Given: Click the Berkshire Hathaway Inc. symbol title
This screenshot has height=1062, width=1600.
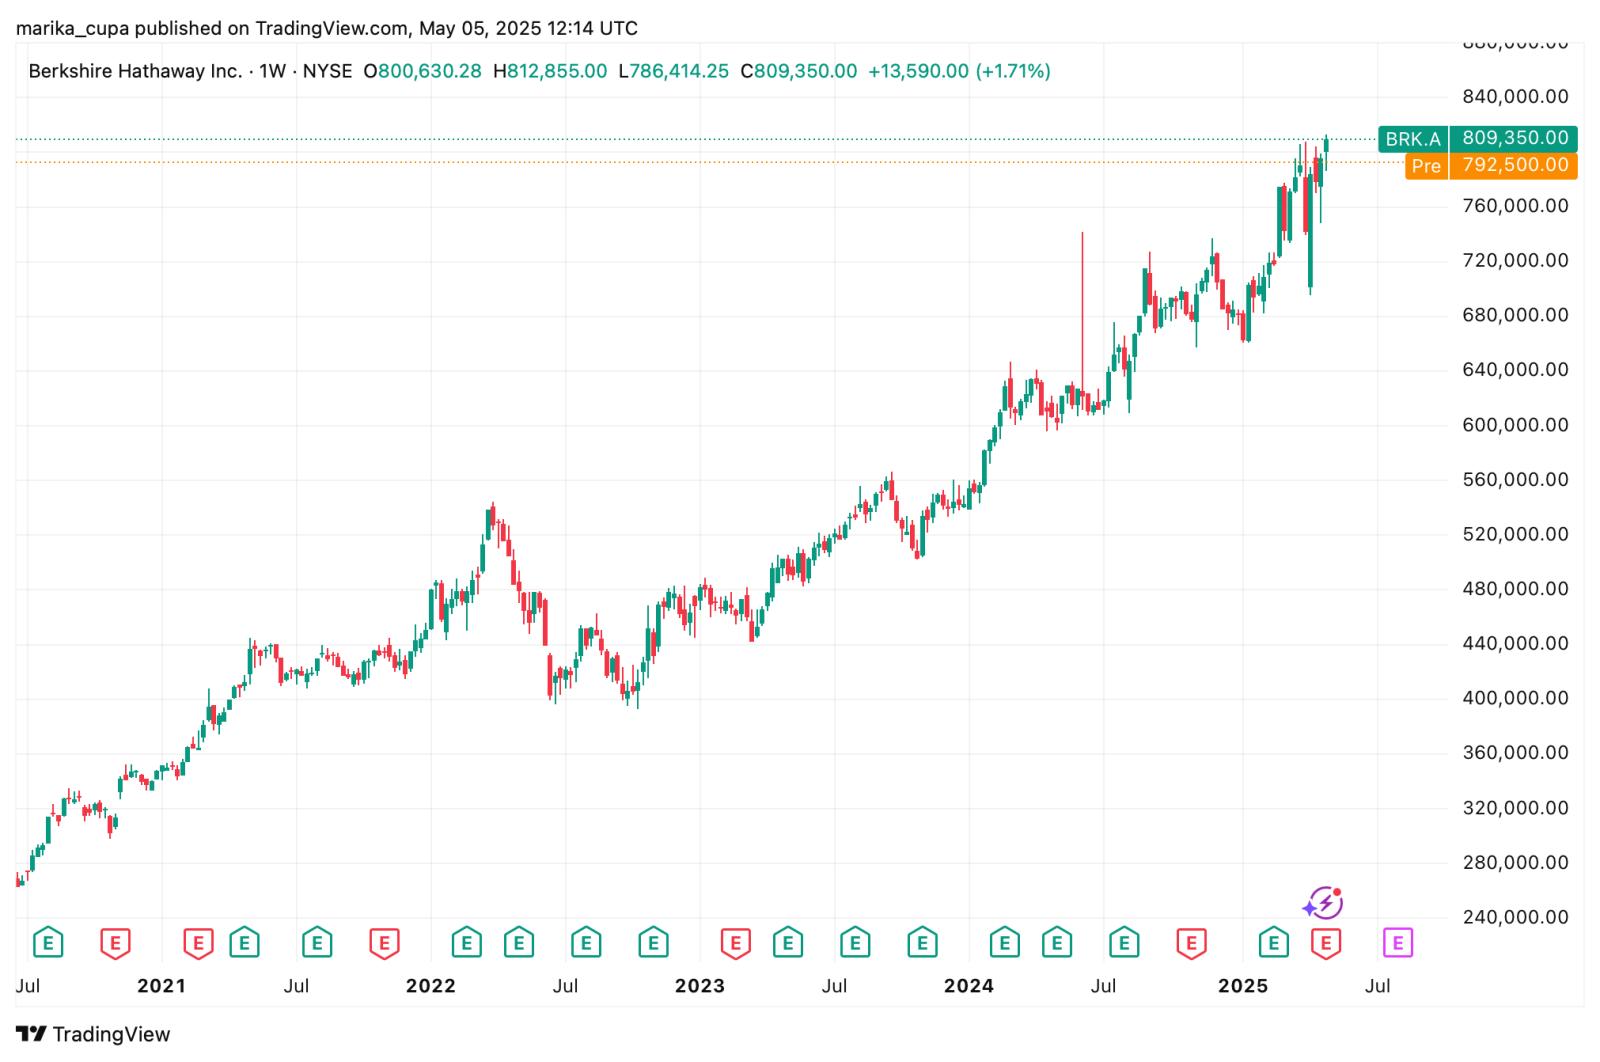Looking at the screenshot, I should (x=135, y=71).
